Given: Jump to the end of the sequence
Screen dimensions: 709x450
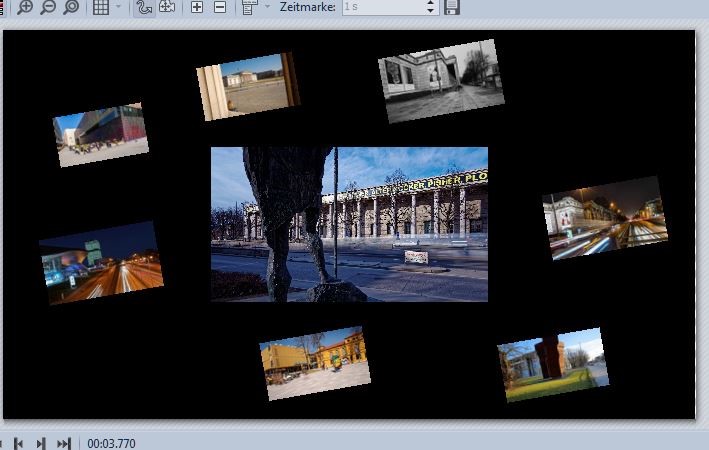Looking at the screenshot, I should point(64,443).
